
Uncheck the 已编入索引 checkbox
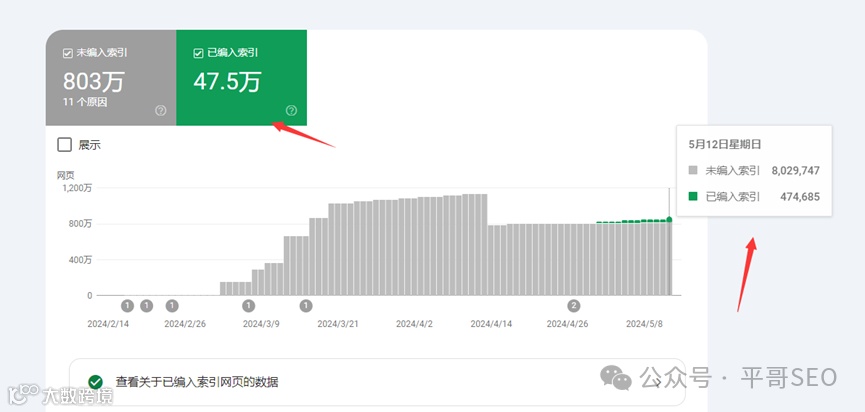tap(198, 53)
